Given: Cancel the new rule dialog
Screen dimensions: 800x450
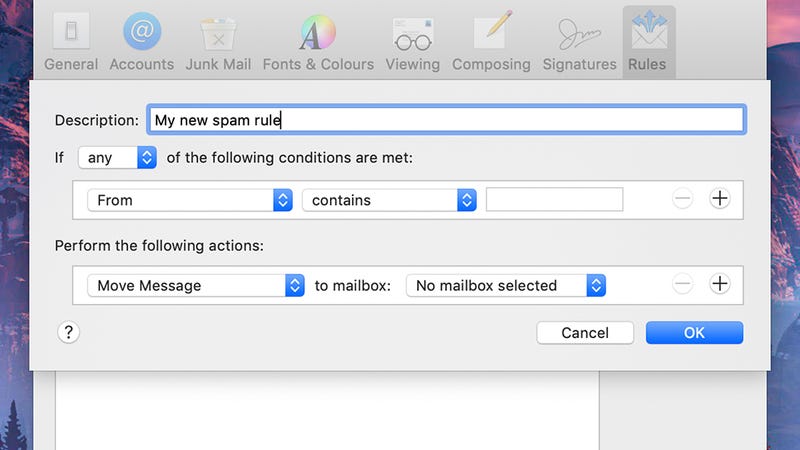Looking at the screenshot, I should [x=585, y=333].
